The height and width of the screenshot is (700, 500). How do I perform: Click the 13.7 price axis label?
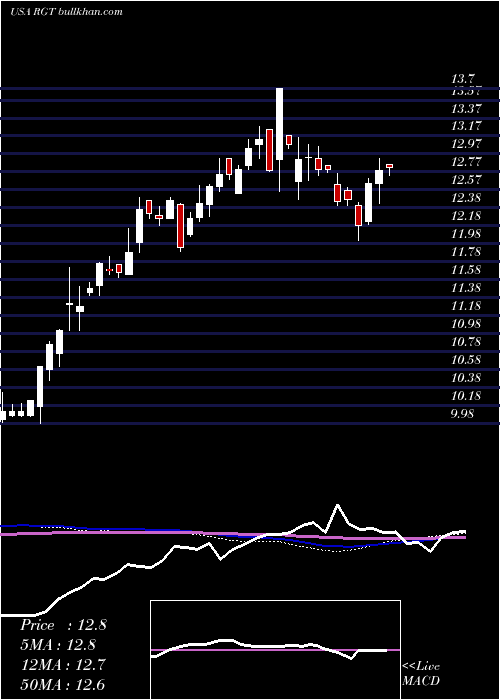tap(462, 79)
